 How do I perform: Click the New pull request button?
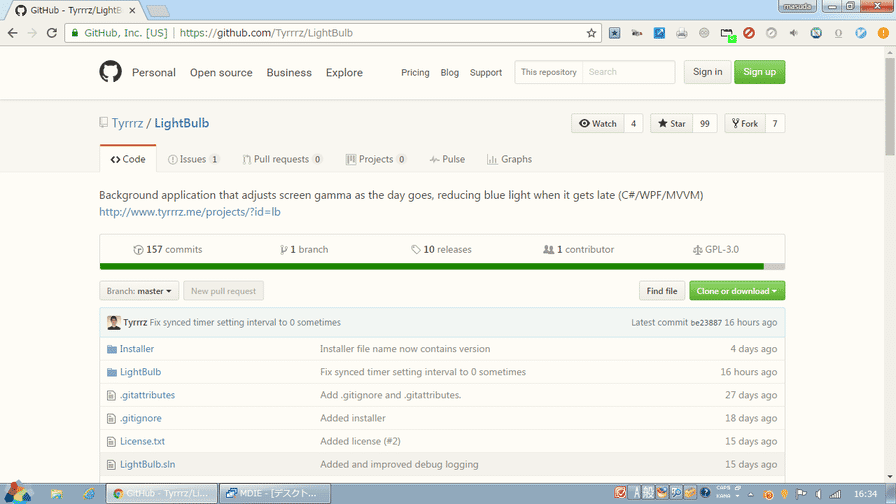click(x=223, y=291)
